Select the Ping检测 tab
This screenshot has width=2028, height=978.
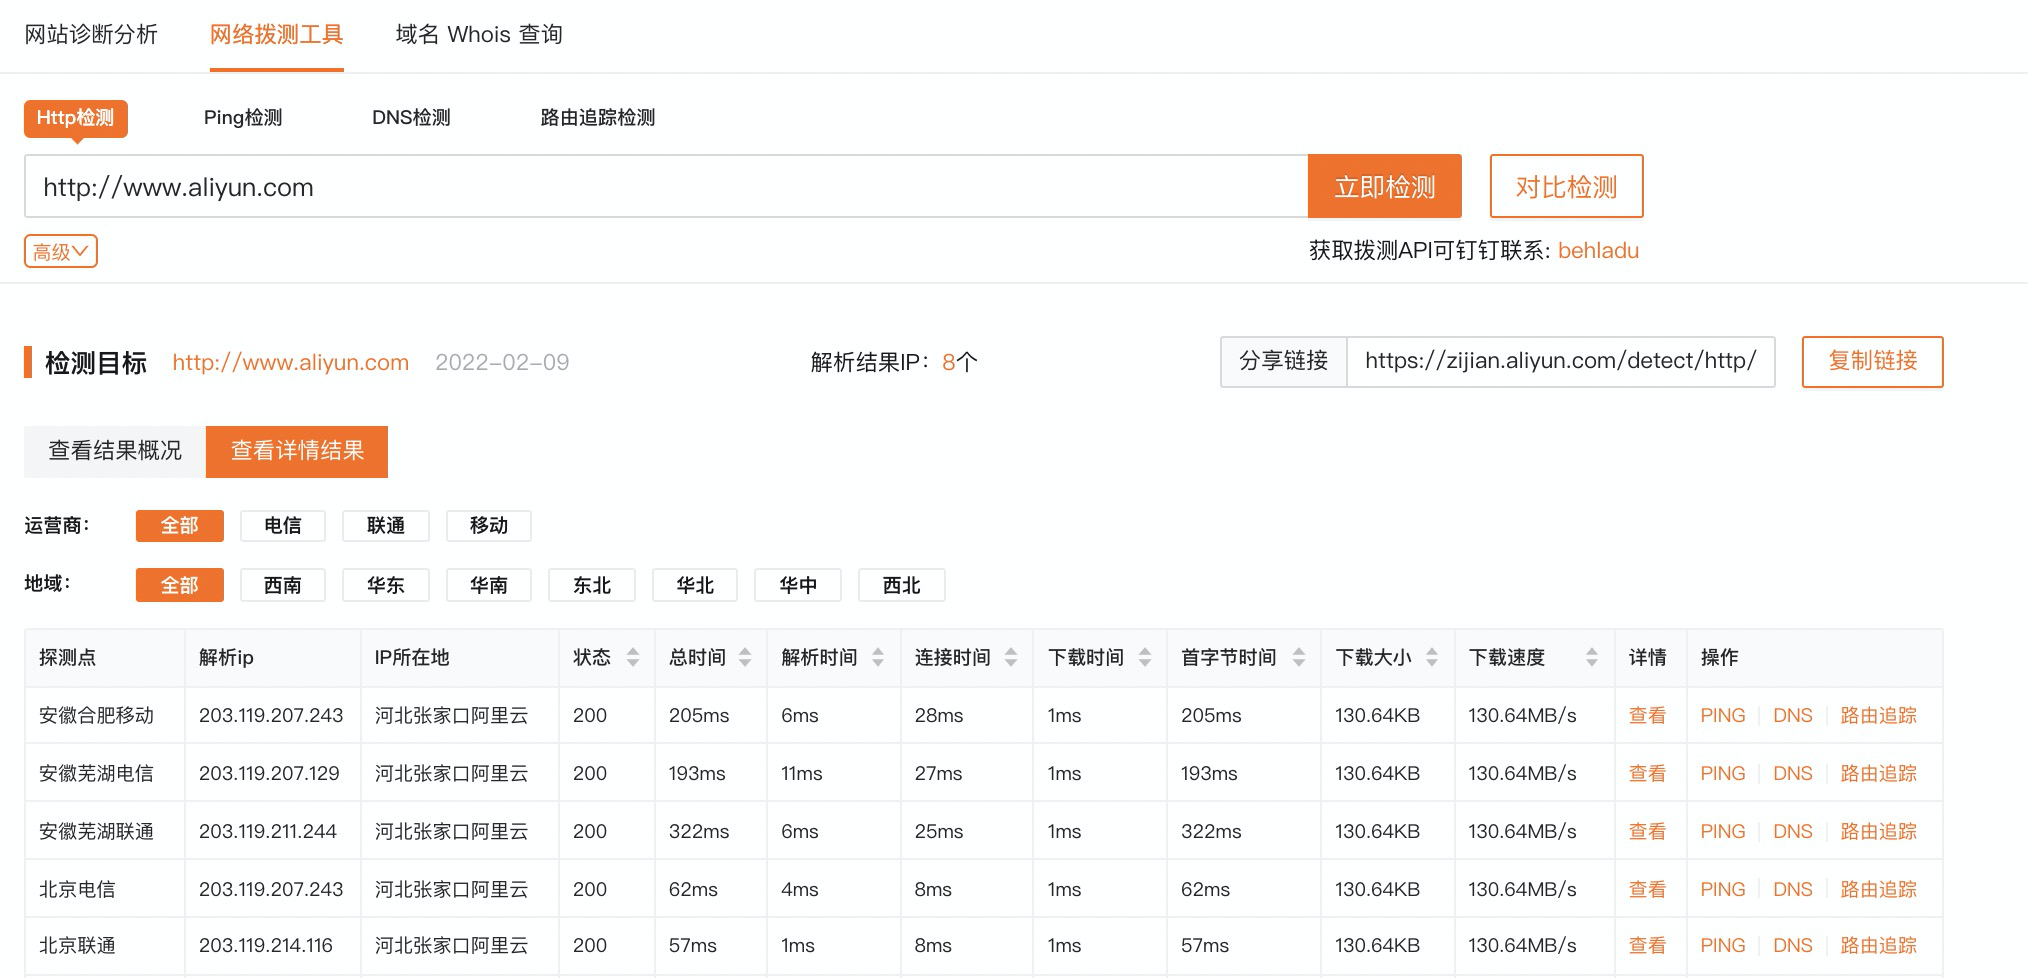pos(243,118)
